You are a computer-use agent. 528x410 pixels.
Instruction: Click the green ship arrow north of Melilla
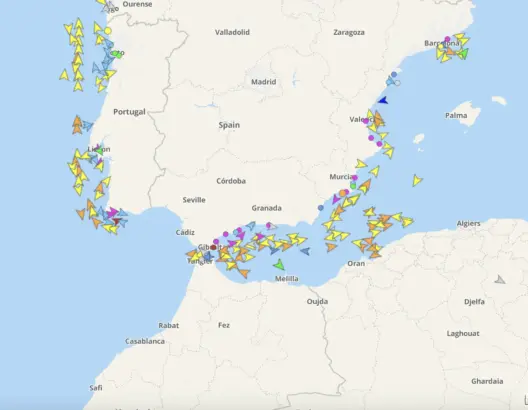tap(279, 265)
